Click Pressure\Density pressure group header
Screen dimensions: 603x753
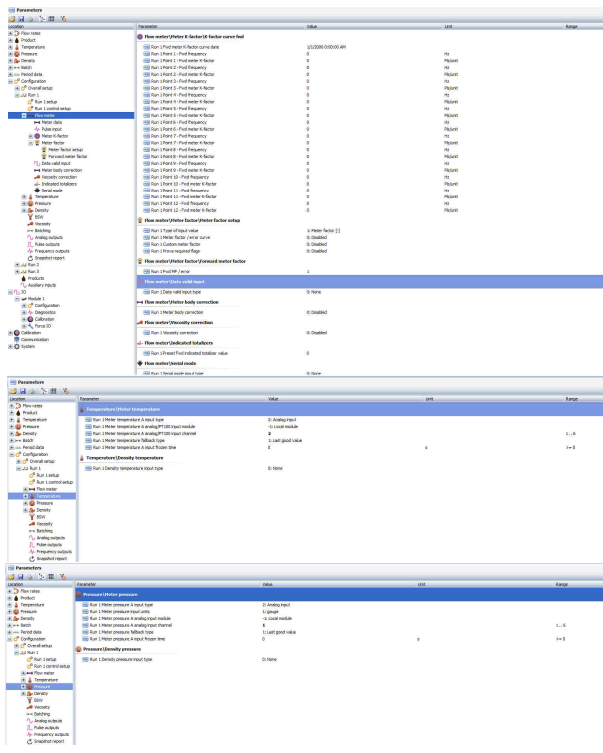click(112, 649)
